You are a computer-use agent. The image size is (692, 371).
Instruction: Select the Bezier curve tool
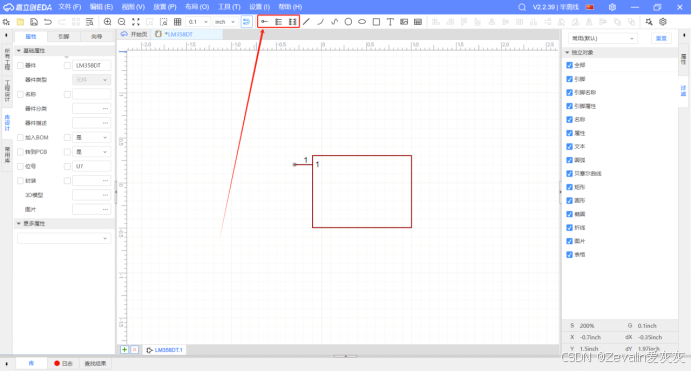coord(335,22)
